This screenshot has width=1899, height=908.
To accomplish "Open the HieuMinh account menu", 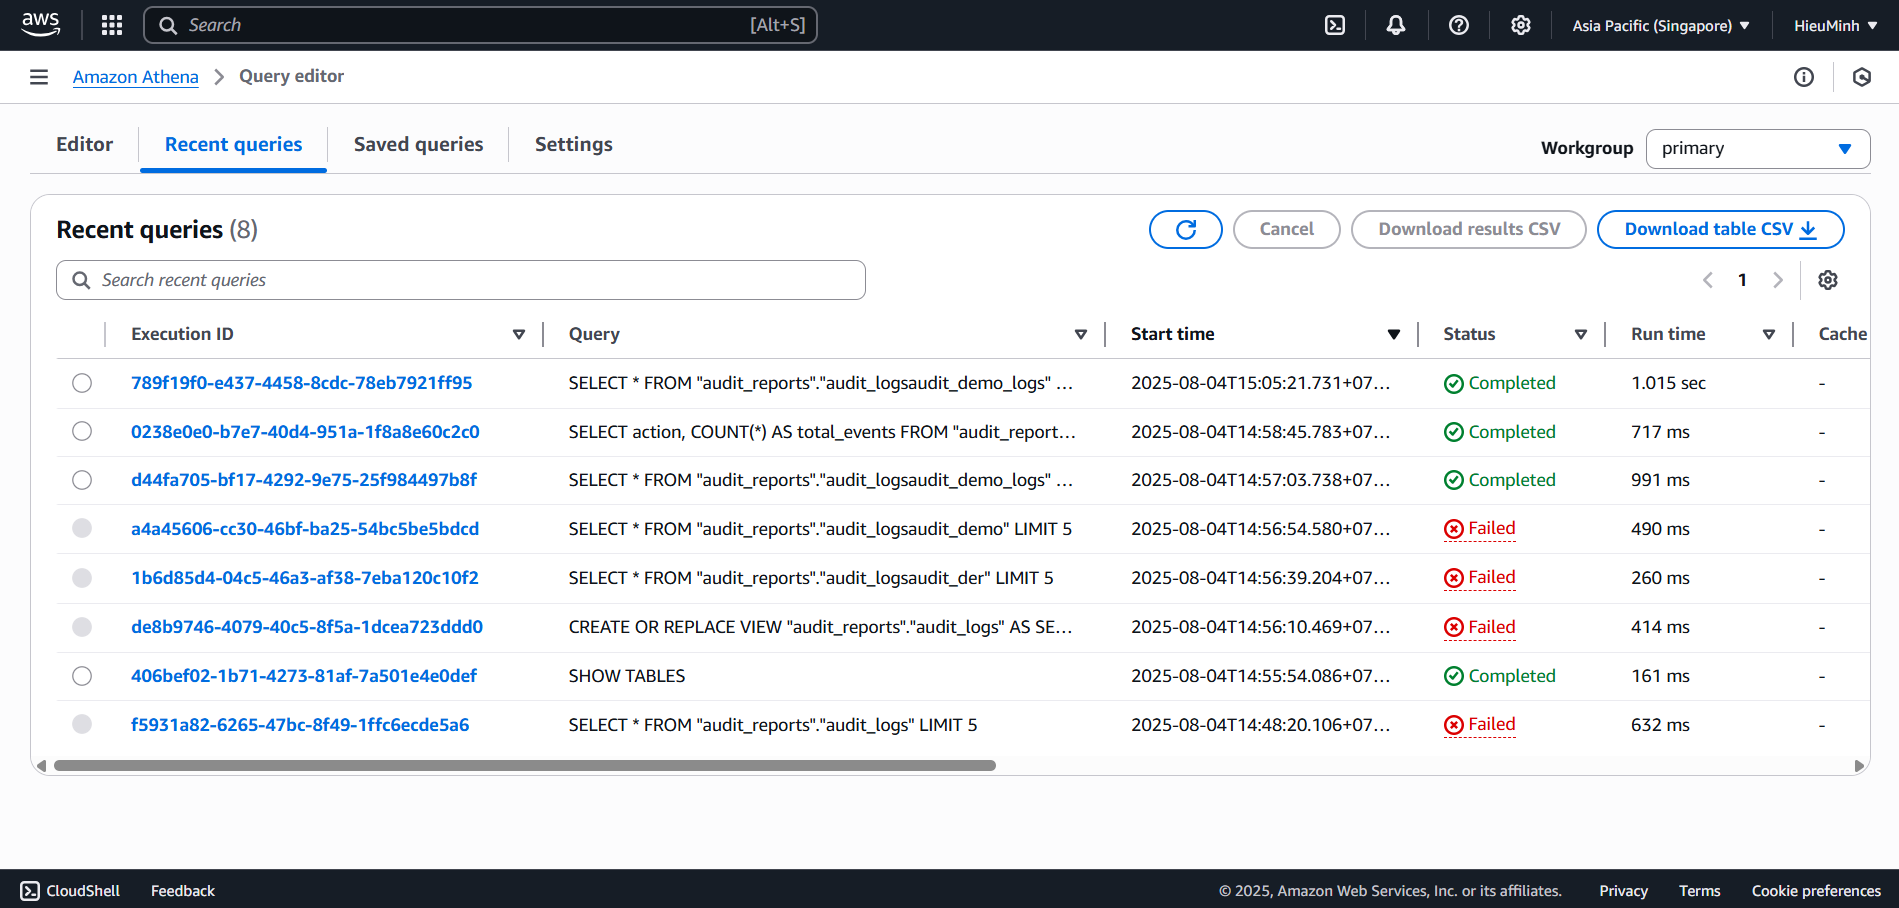I will [x=1835, y=26].
